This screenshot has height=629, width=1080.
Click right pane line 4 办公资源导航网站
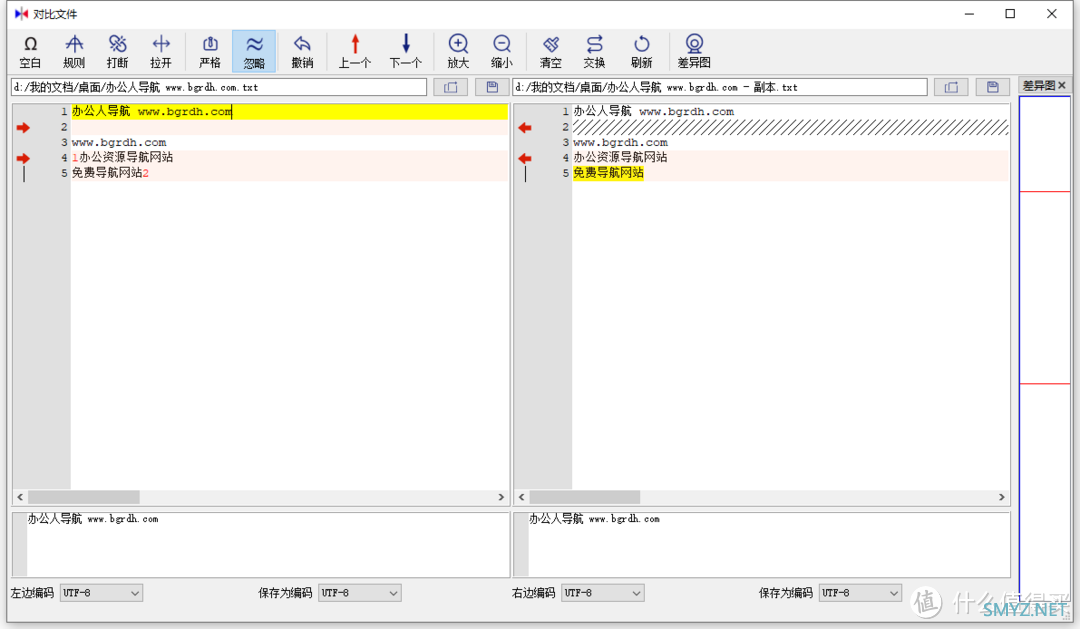620,158
